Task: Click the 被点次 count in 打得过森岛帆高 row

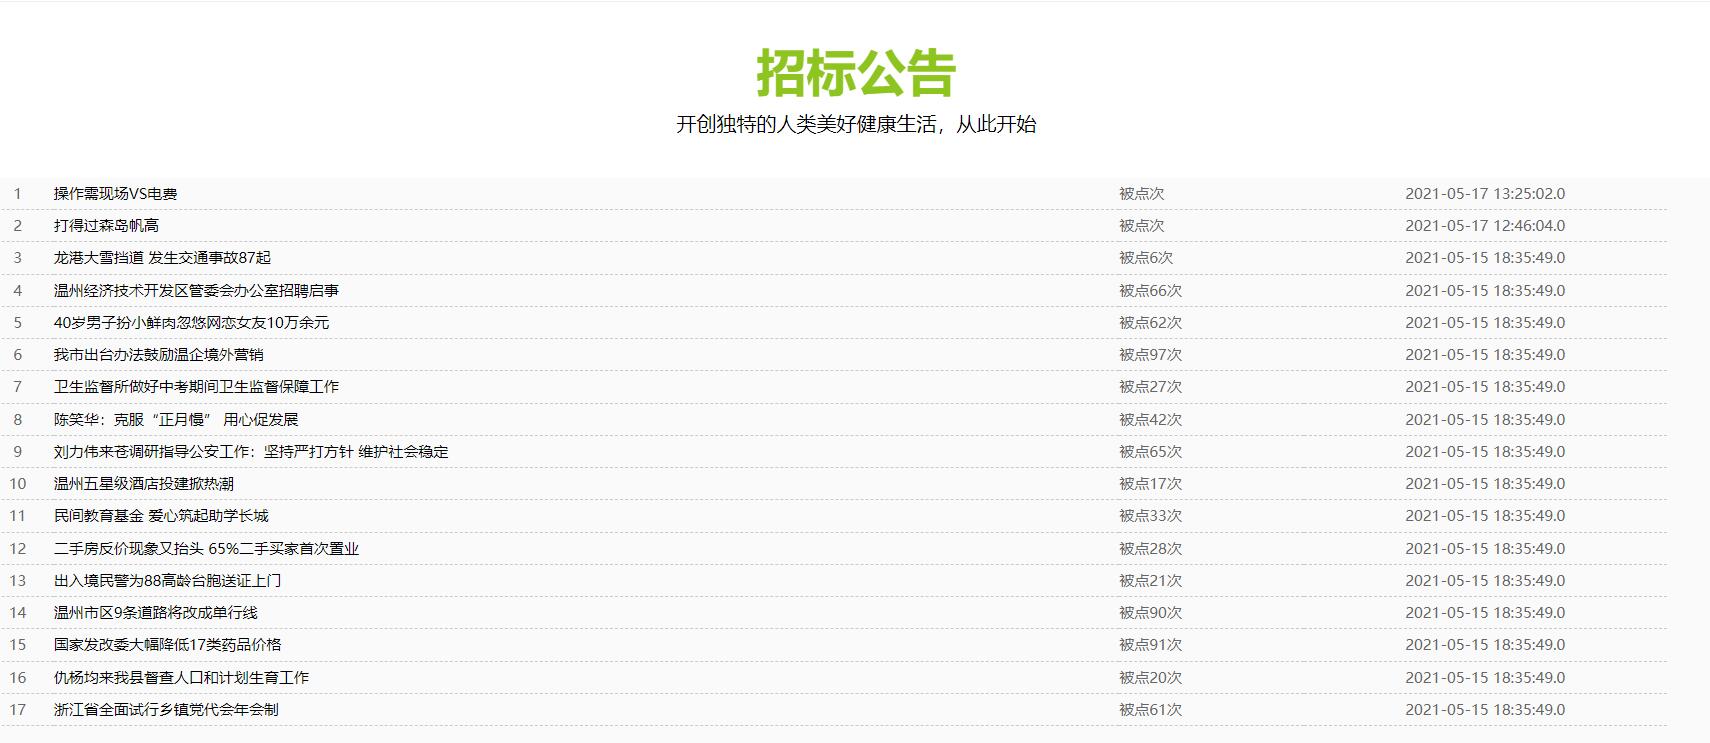Action: tap(1142, 226)
